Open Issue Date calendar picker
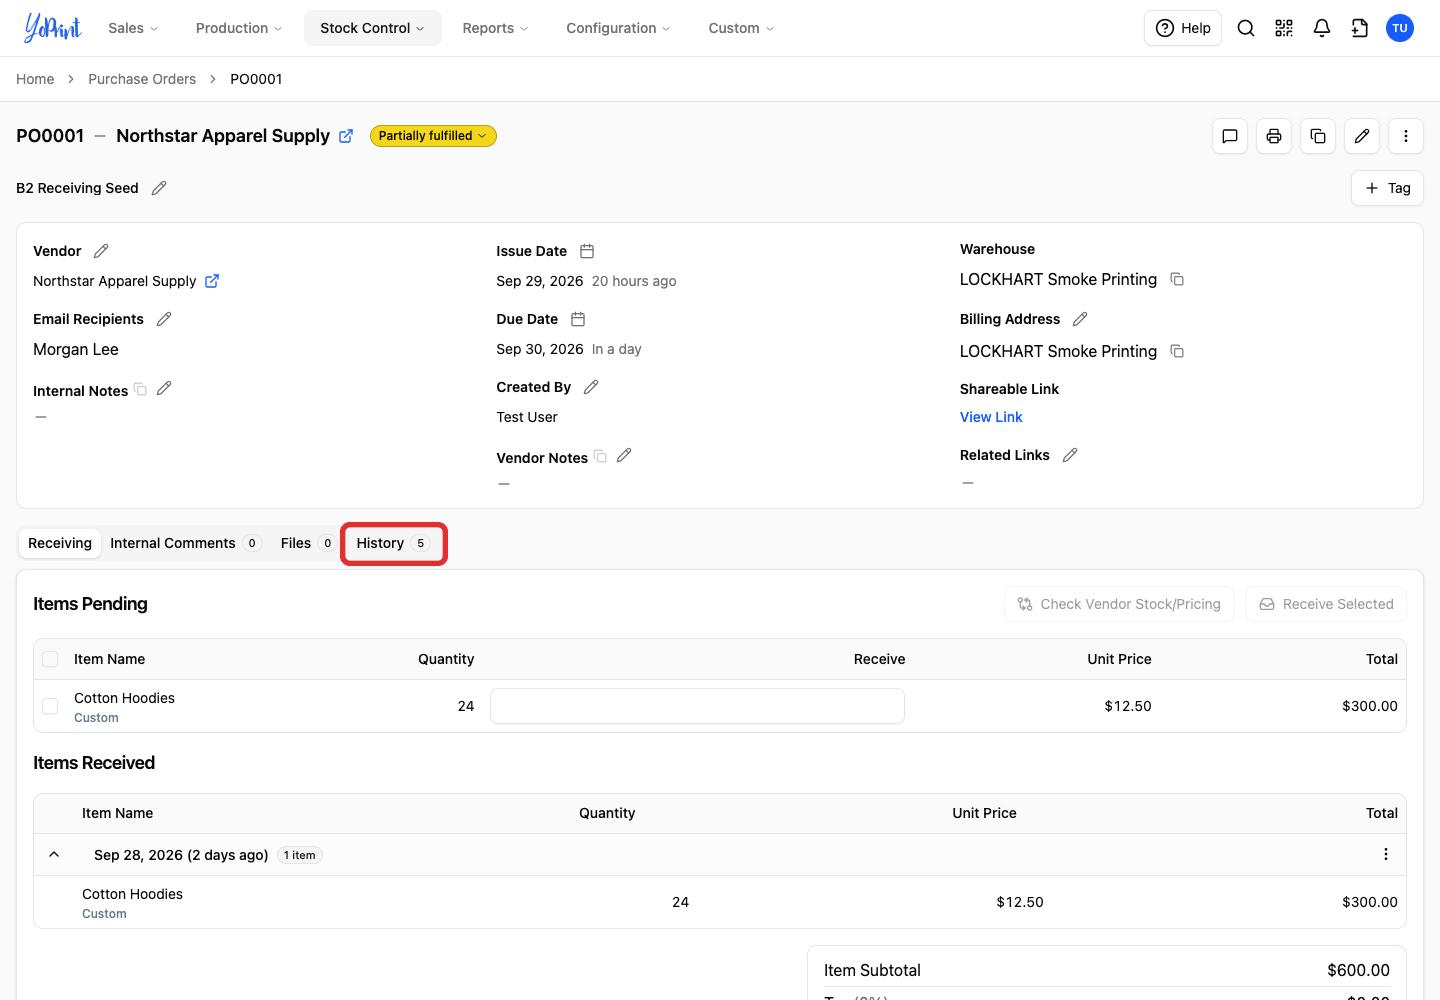This screenshot has height=1000, width=1440. pos(587,251)
